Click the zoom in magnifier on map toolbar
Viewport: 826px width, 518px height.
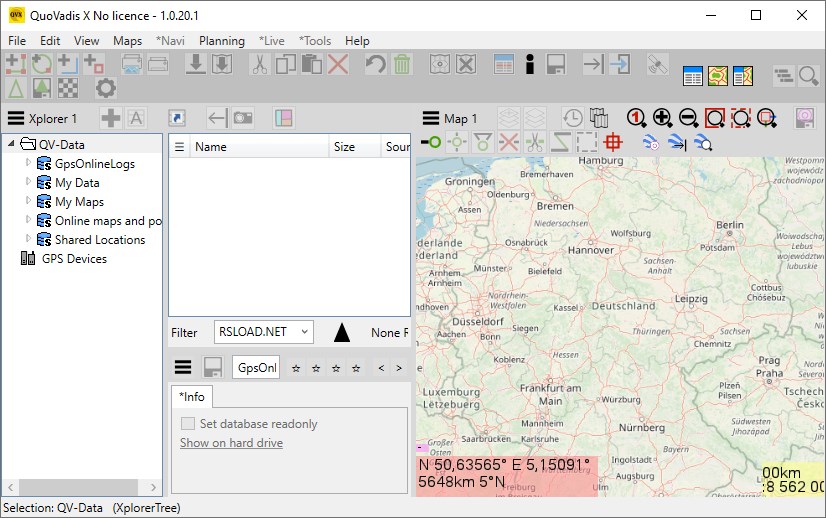click(x=662, y=118)
